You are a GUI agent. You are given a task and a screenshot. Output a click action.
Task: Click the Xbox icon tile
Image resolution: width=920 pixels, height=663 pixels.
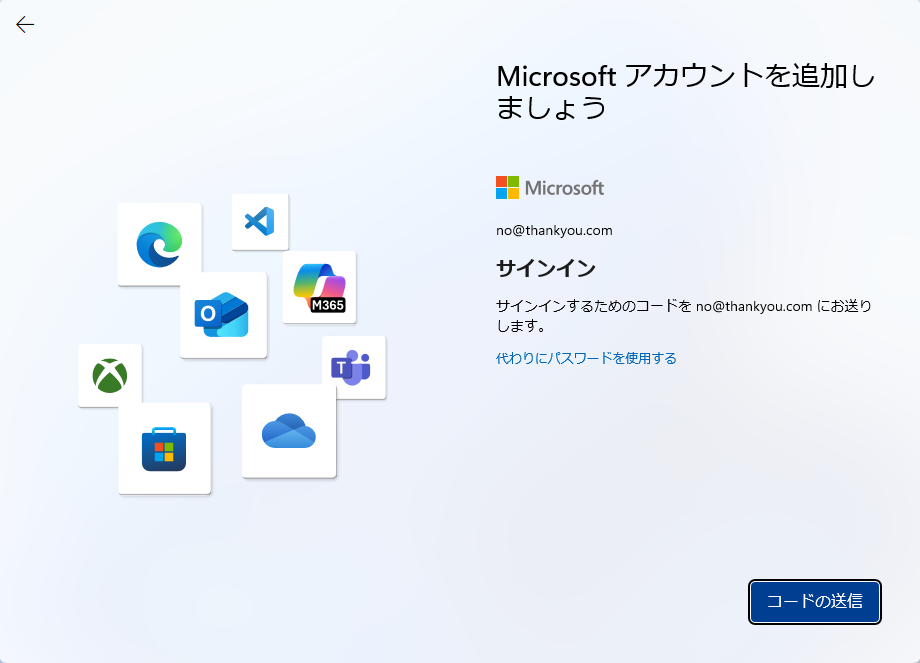coord(110,376)
